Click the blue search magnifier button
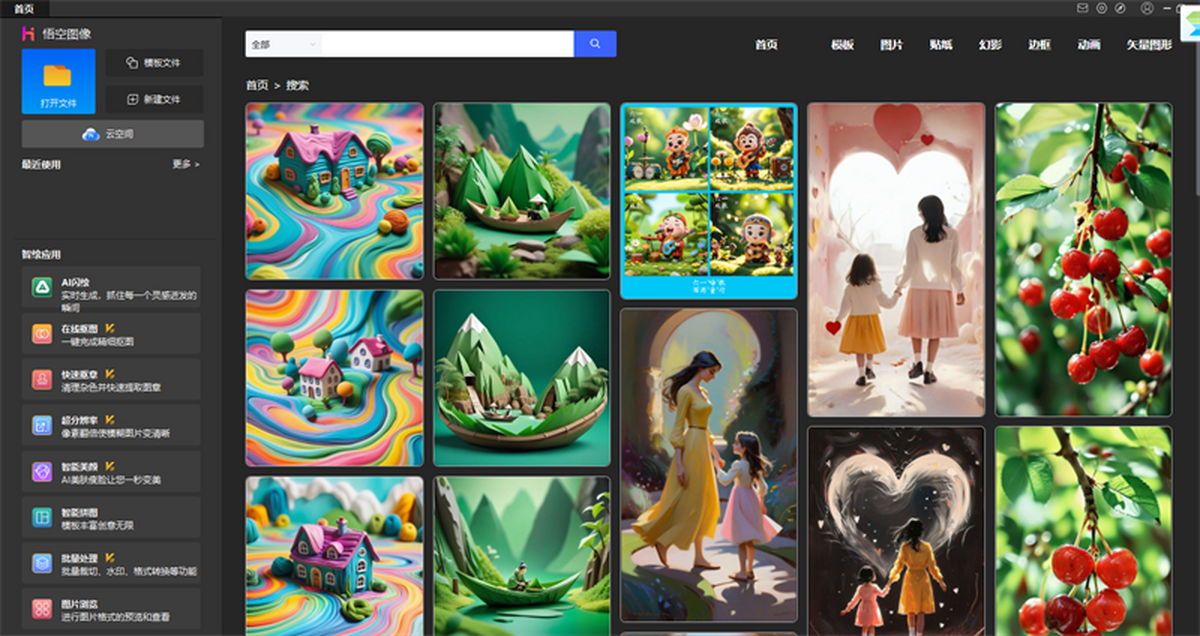The height and width of the screenshot is (636, 1200). click(595, 44)
